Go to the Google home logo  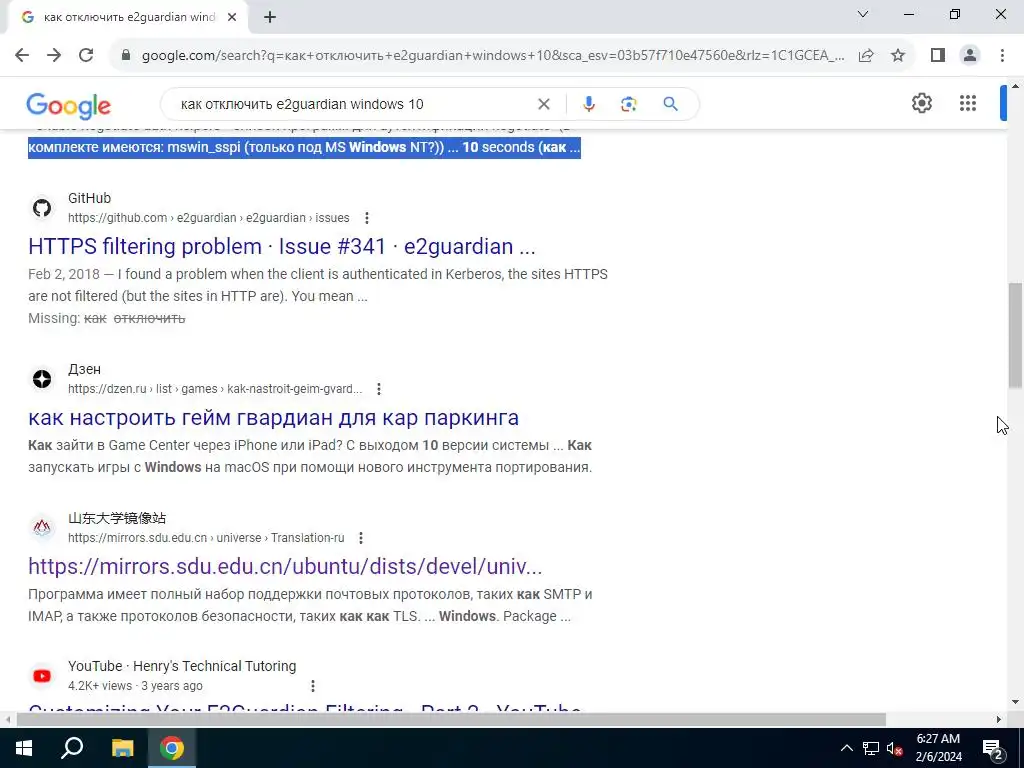tap(69, 105)
